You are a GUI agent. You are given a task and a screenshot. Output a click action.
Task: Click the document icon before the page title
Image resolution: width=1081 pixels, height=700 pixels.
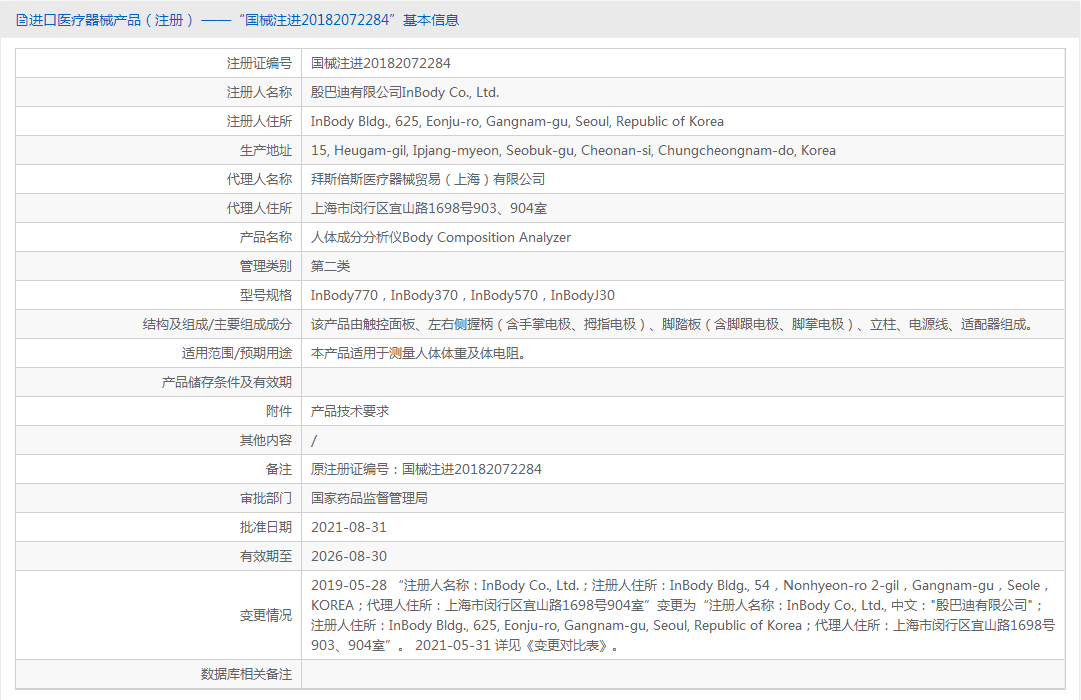coord(22,20)
